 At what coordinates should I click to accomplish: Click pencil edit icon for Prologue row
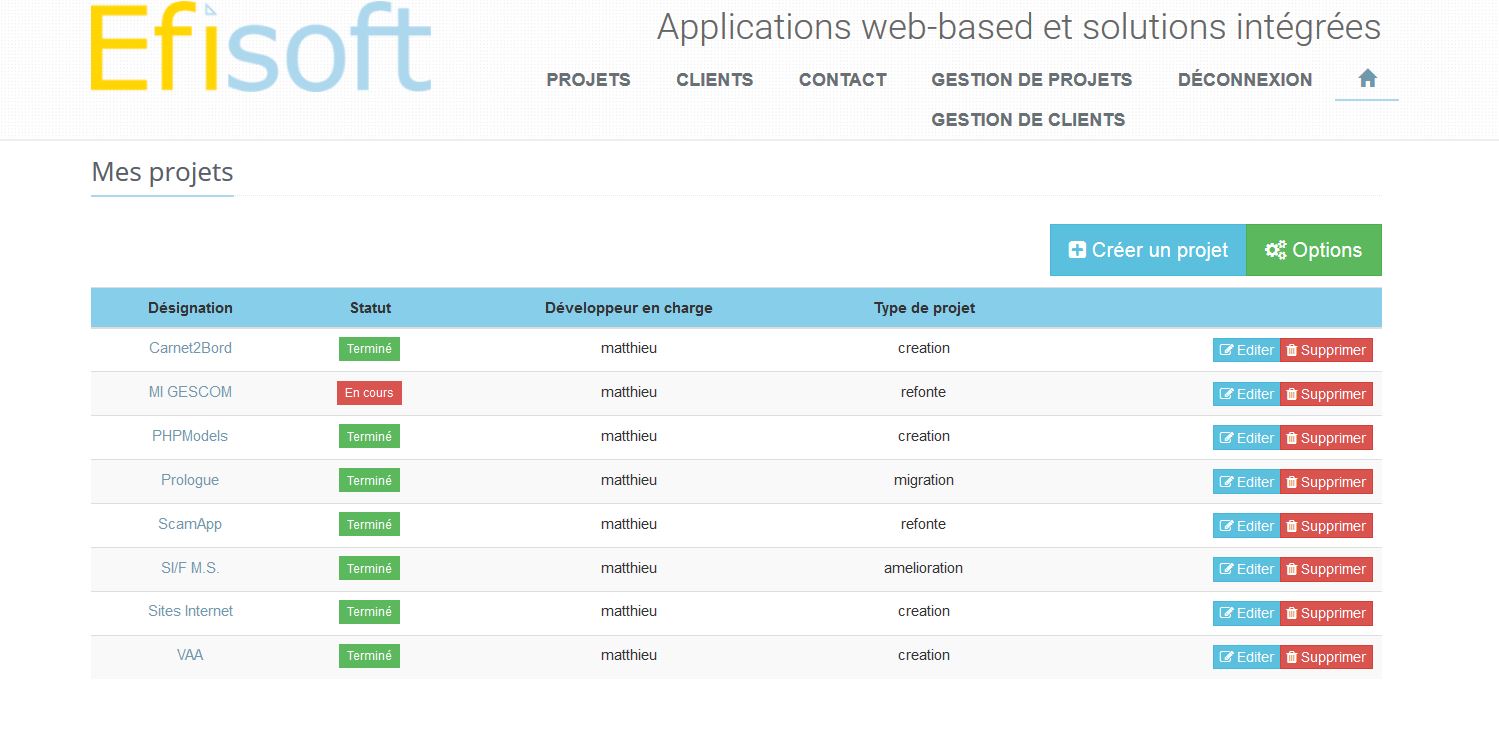click(x=1226, y=482)
